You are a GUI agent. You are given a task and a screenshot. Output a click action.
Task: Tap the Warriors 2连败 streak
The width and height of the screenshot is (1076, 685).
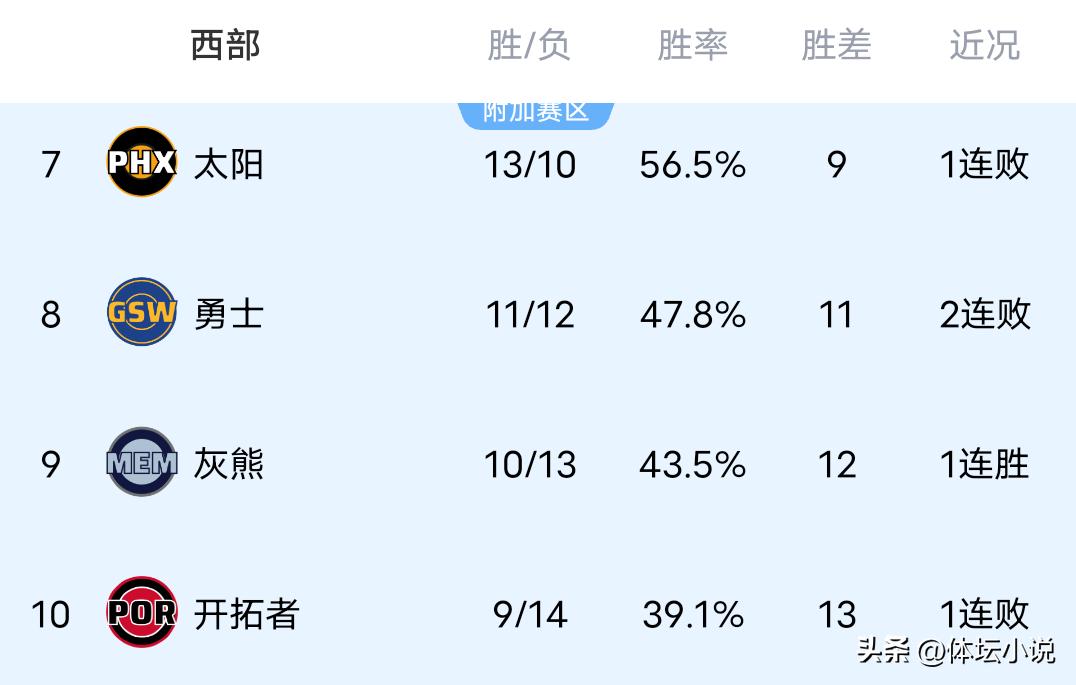tap(984, 315)
